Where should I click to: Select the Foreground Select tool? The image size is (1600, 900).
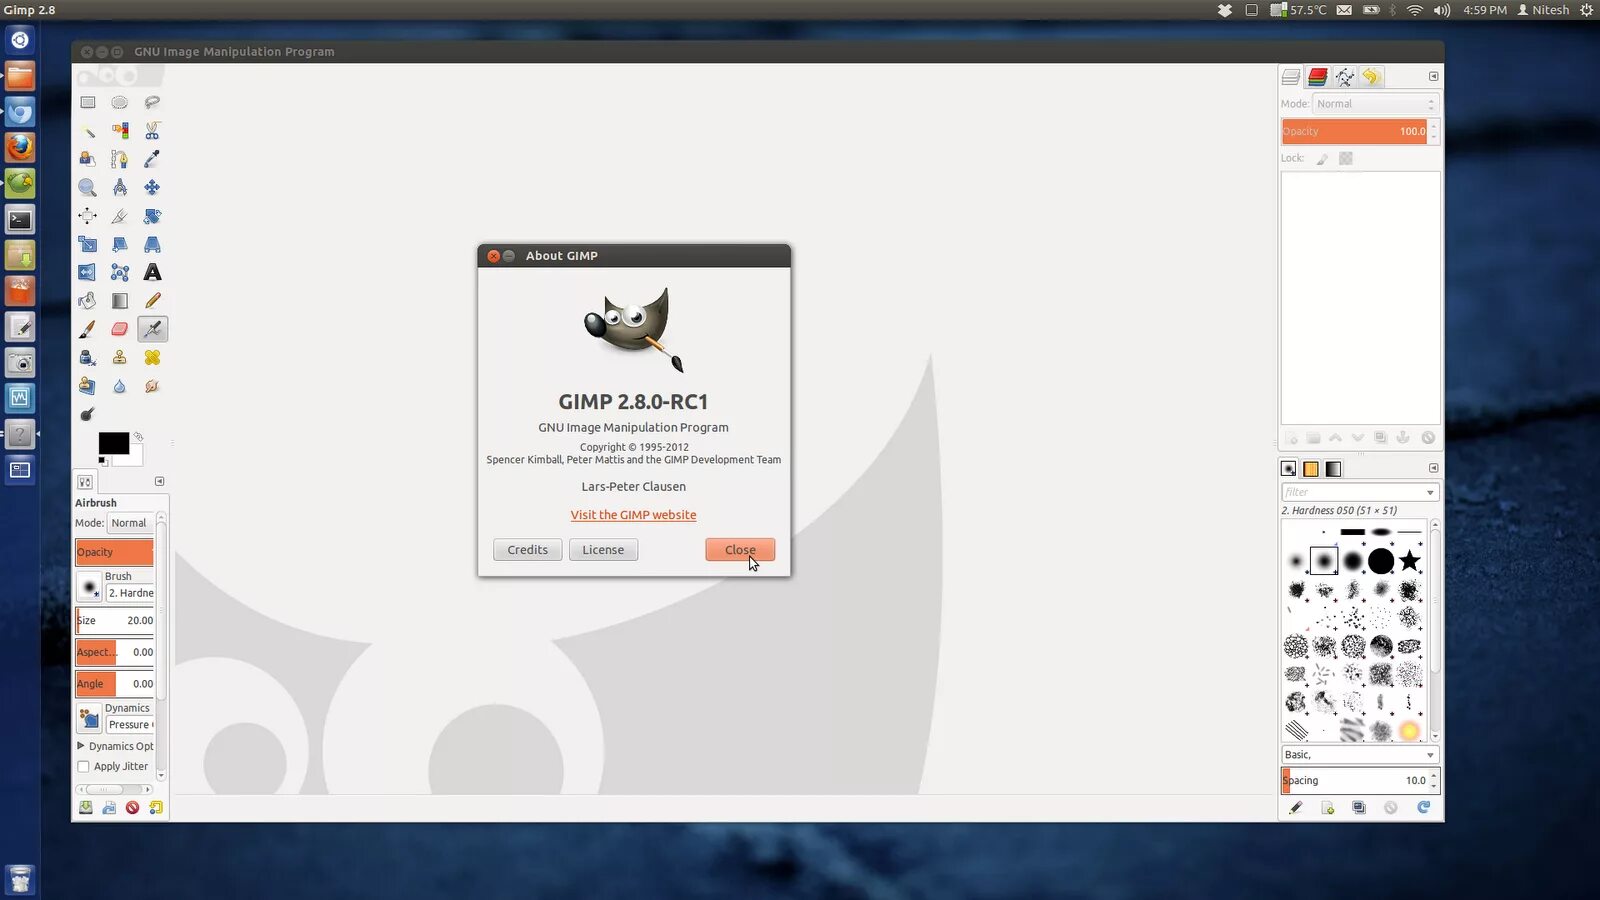click(88, 159)
